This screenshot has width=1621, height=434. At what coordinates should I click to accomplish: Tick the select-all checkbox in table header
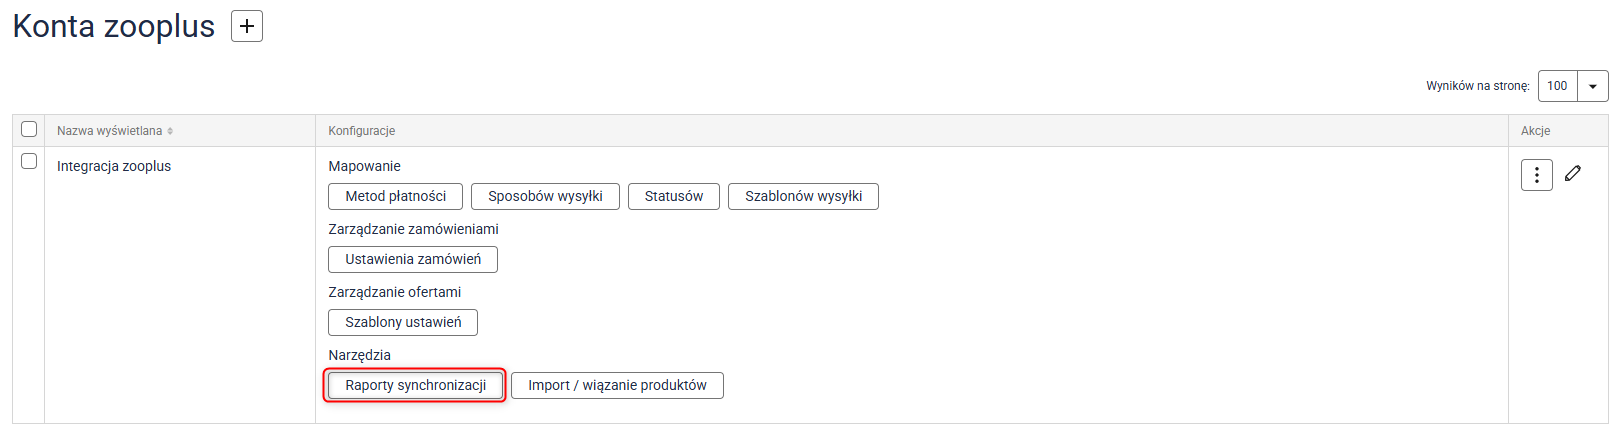click(x=29, y=129)
